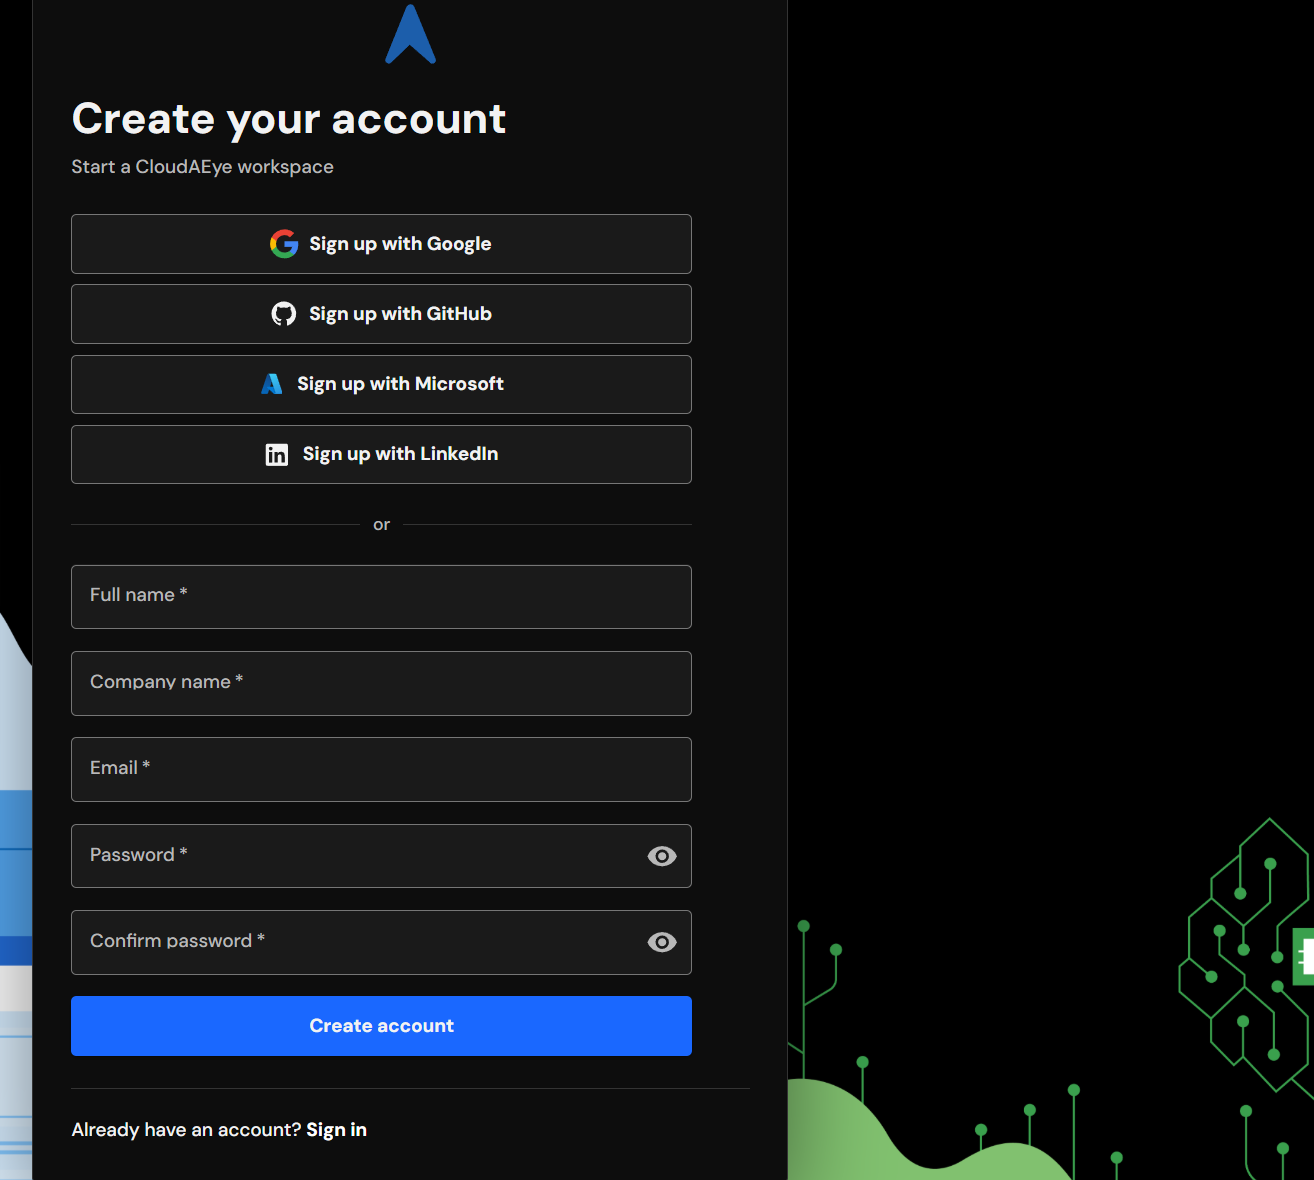
Task: Click the CloudAEye logo at top
Action: pos(410,34)
